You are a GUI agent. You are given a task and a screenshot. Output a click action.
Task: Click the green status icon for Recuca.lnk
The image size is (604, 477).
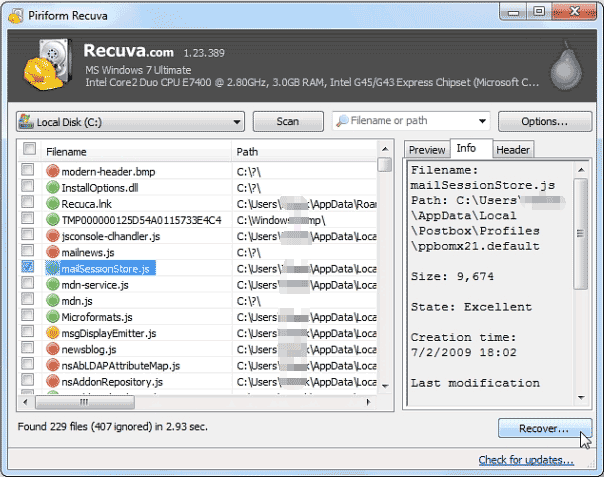52,203
